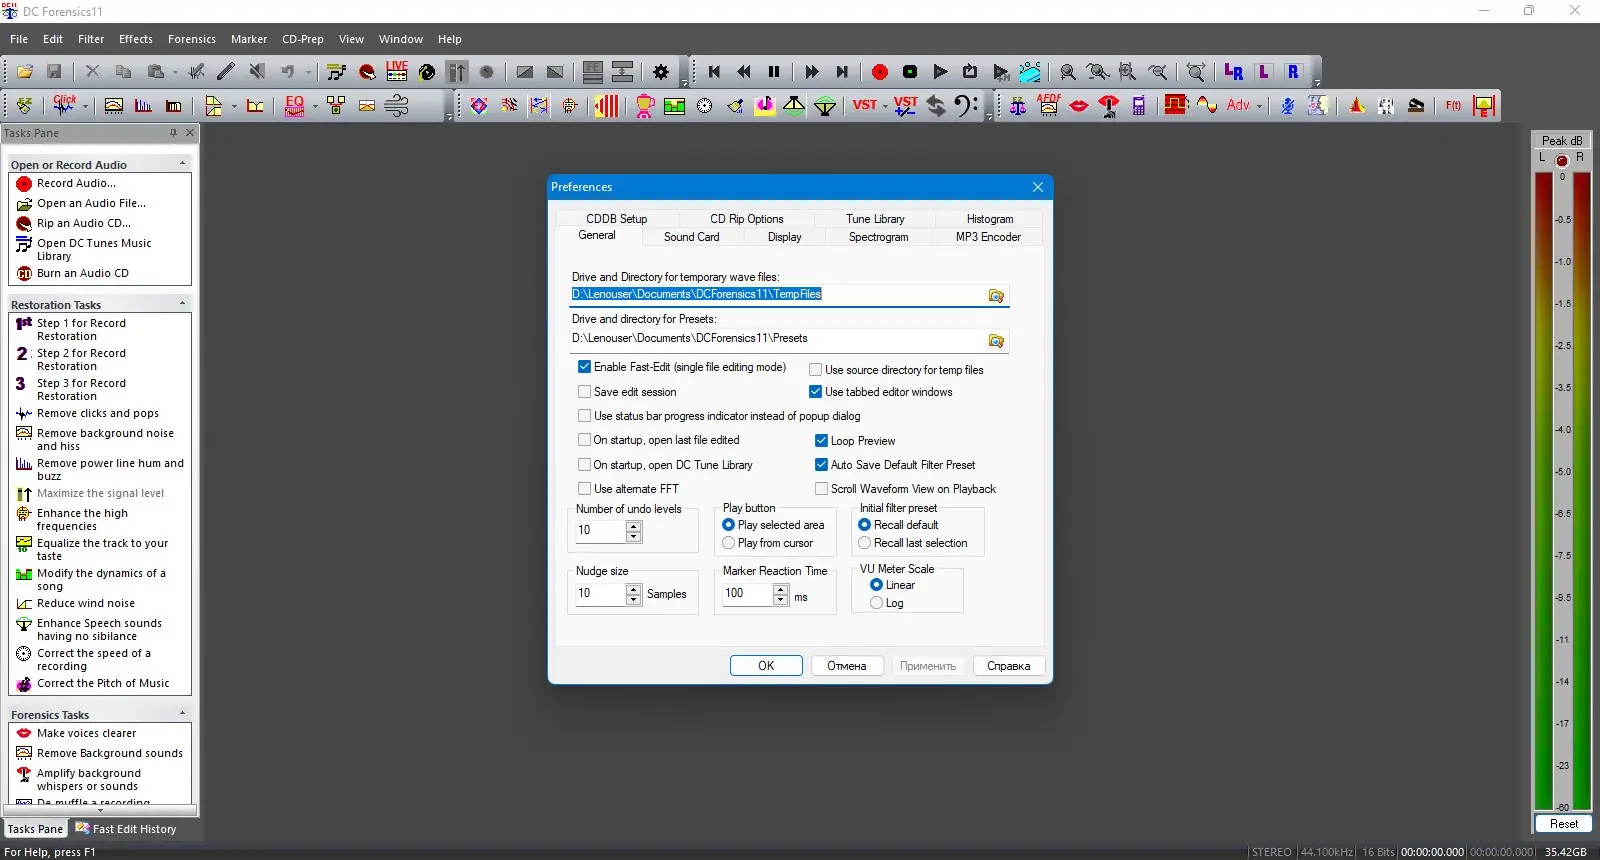This screenshot has height=860, width=1600.
Task: Select Recall last selection radio button
Action: pyautogui.click(x=865, y=543)
